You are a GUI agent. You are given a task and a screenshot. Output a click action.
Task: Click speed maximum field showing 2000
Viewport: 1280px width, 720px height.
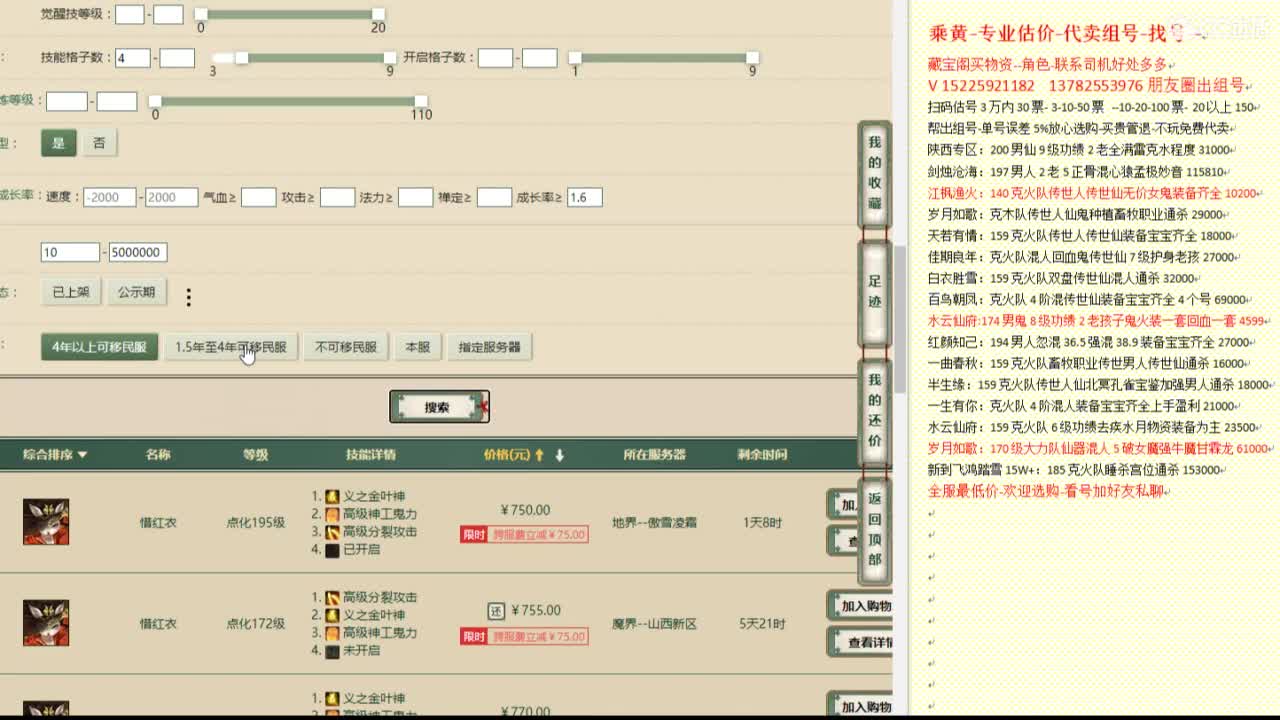(x=172, y=197)
